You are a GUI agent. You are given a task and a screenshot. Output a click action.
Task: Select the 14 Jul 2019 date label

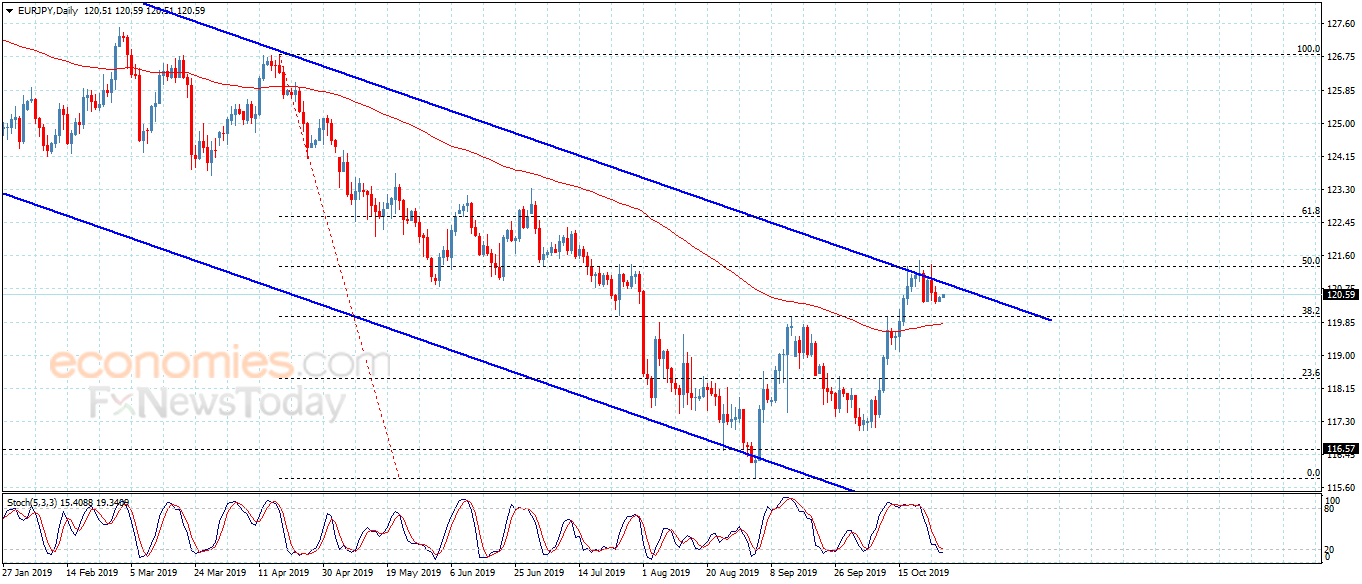602,574
